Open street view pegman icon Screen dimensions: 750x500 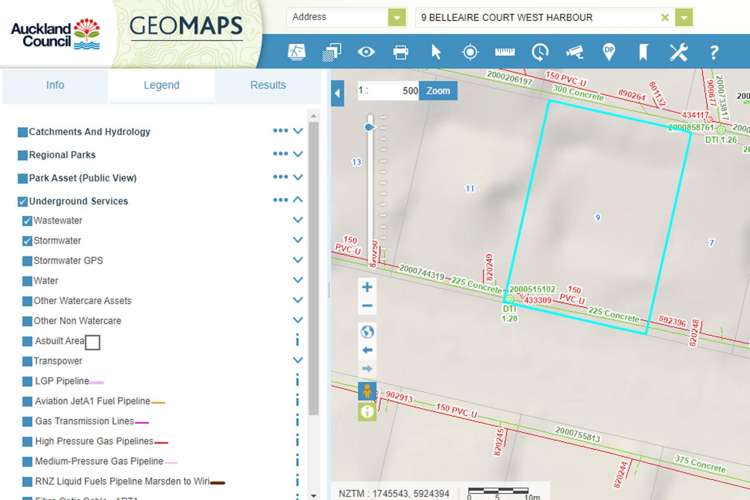pos(367,390)
